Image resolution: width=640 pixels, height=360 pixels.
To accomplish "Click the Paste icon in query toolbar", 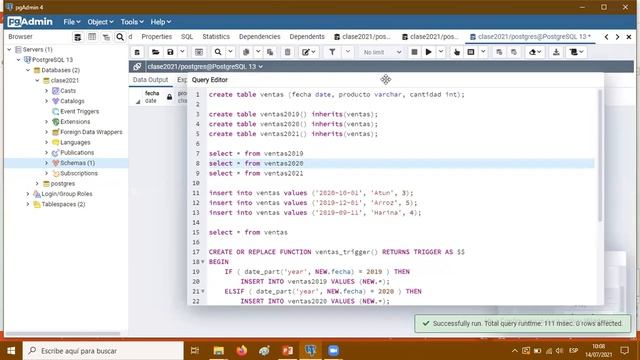I will 270,52.
